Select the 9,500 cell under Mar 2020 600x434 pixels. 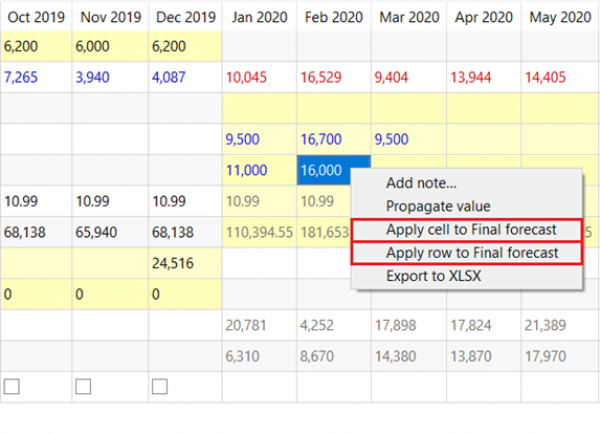click(x=396, y=140)
